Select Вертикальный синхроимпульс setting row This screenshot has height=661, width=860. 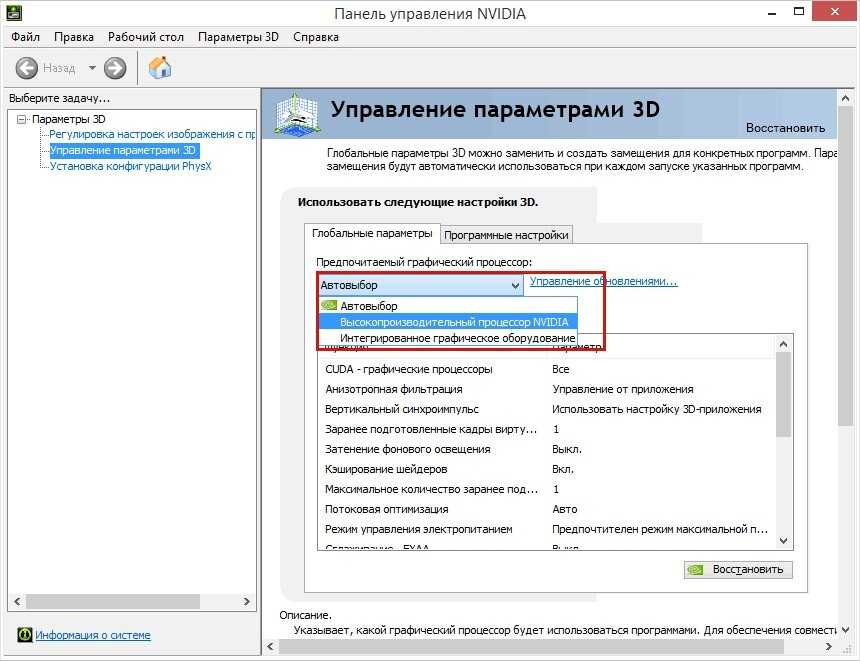pos(547,409)
